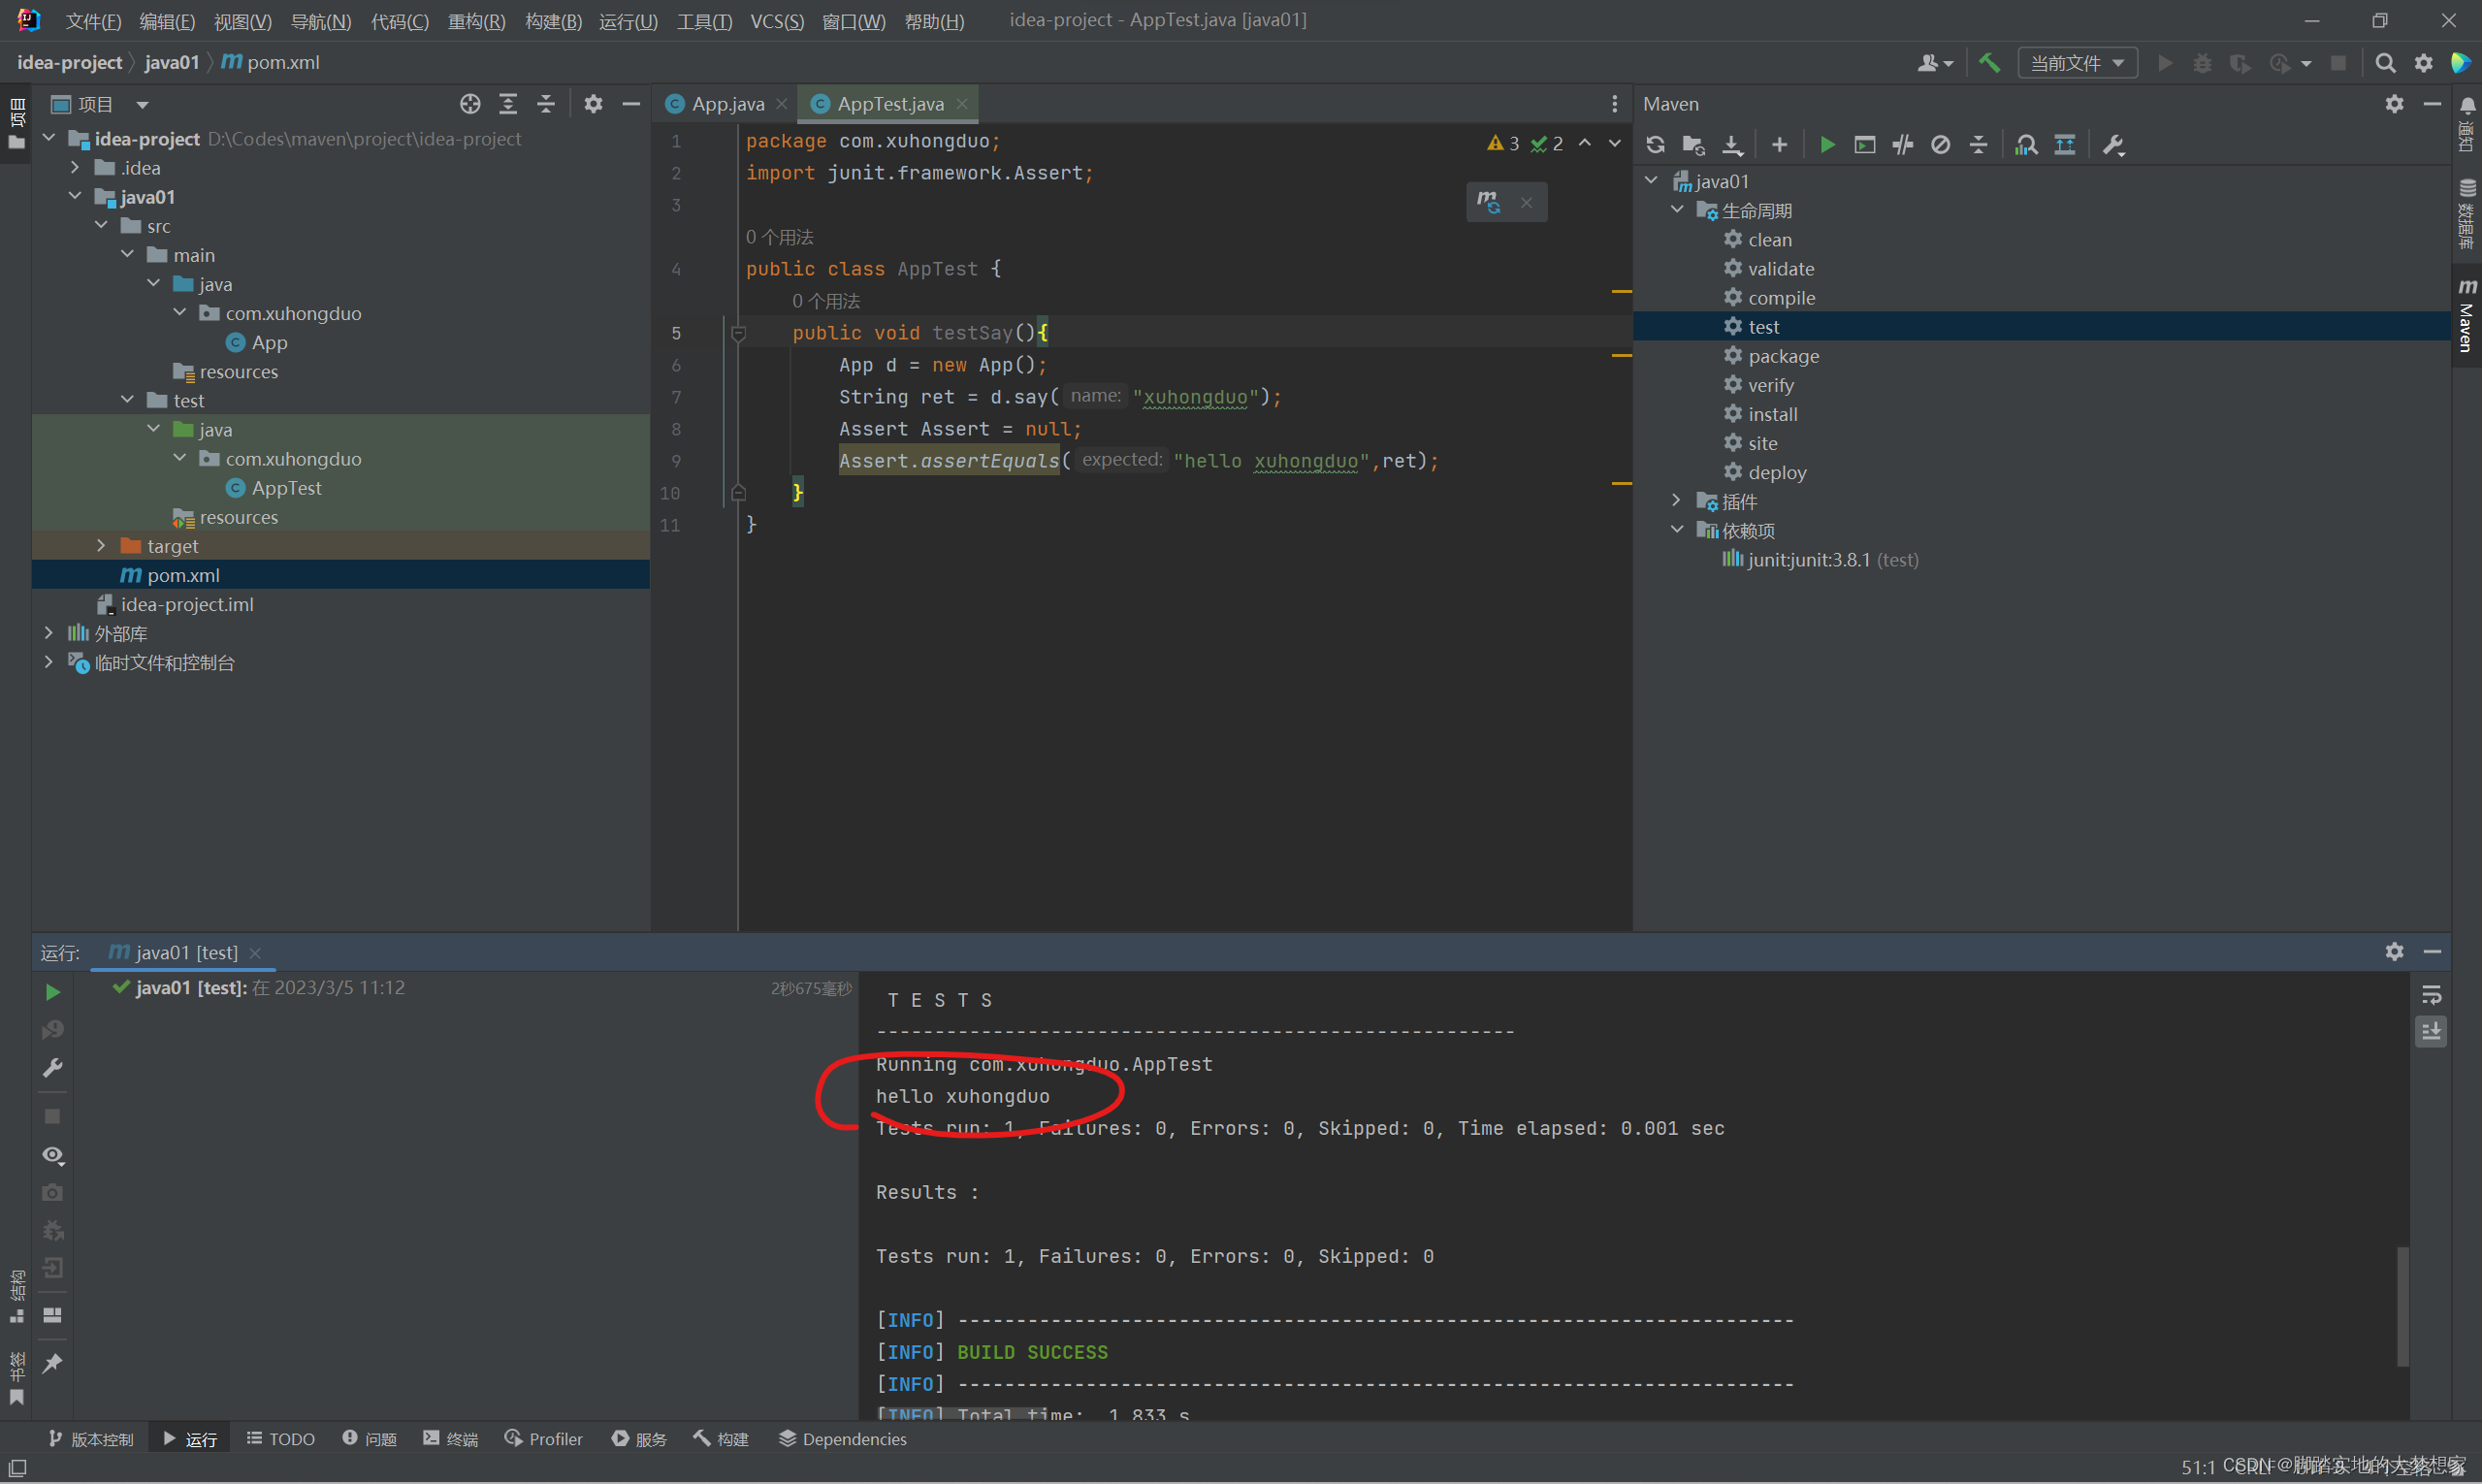Open project panel settings gear
The width and height of the screenshot is (2482, 1484).
pos(593,104)
